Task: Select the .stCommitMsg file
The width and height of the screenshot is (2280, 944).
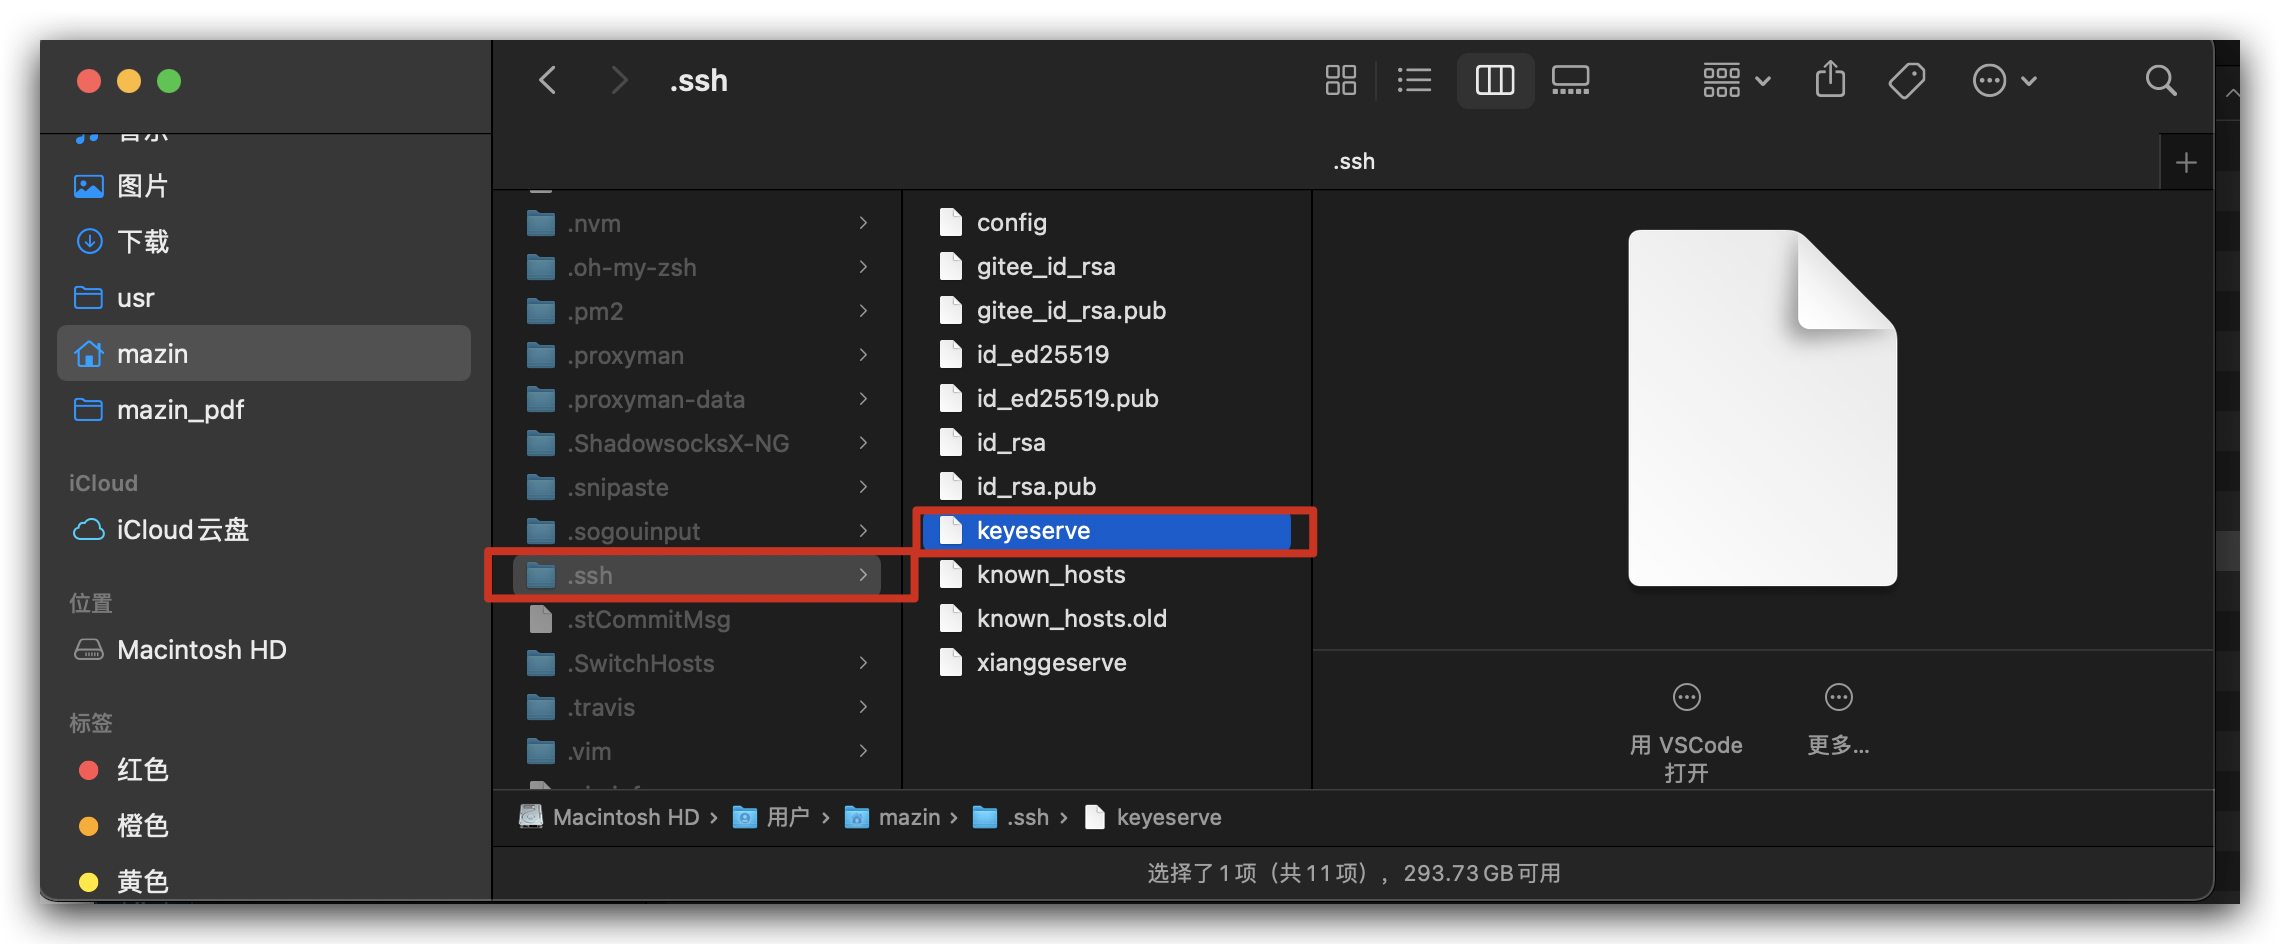Action: [697, 619]
